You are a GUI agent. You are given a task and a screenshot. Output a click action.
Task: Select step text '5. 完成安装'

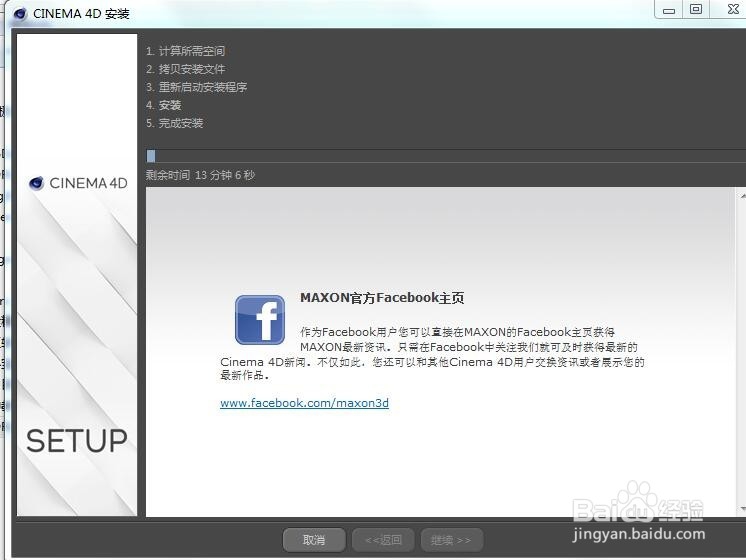pyautogui.click(x=175, y=123)
